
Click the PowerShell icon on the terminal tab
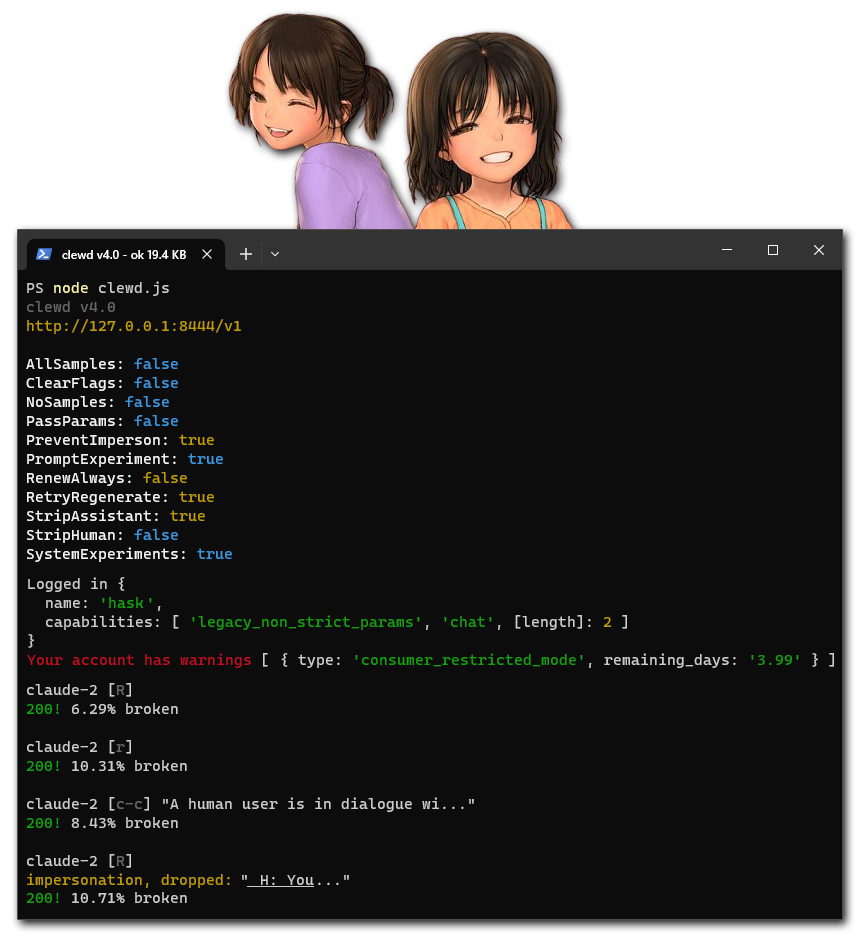(44, 253)
